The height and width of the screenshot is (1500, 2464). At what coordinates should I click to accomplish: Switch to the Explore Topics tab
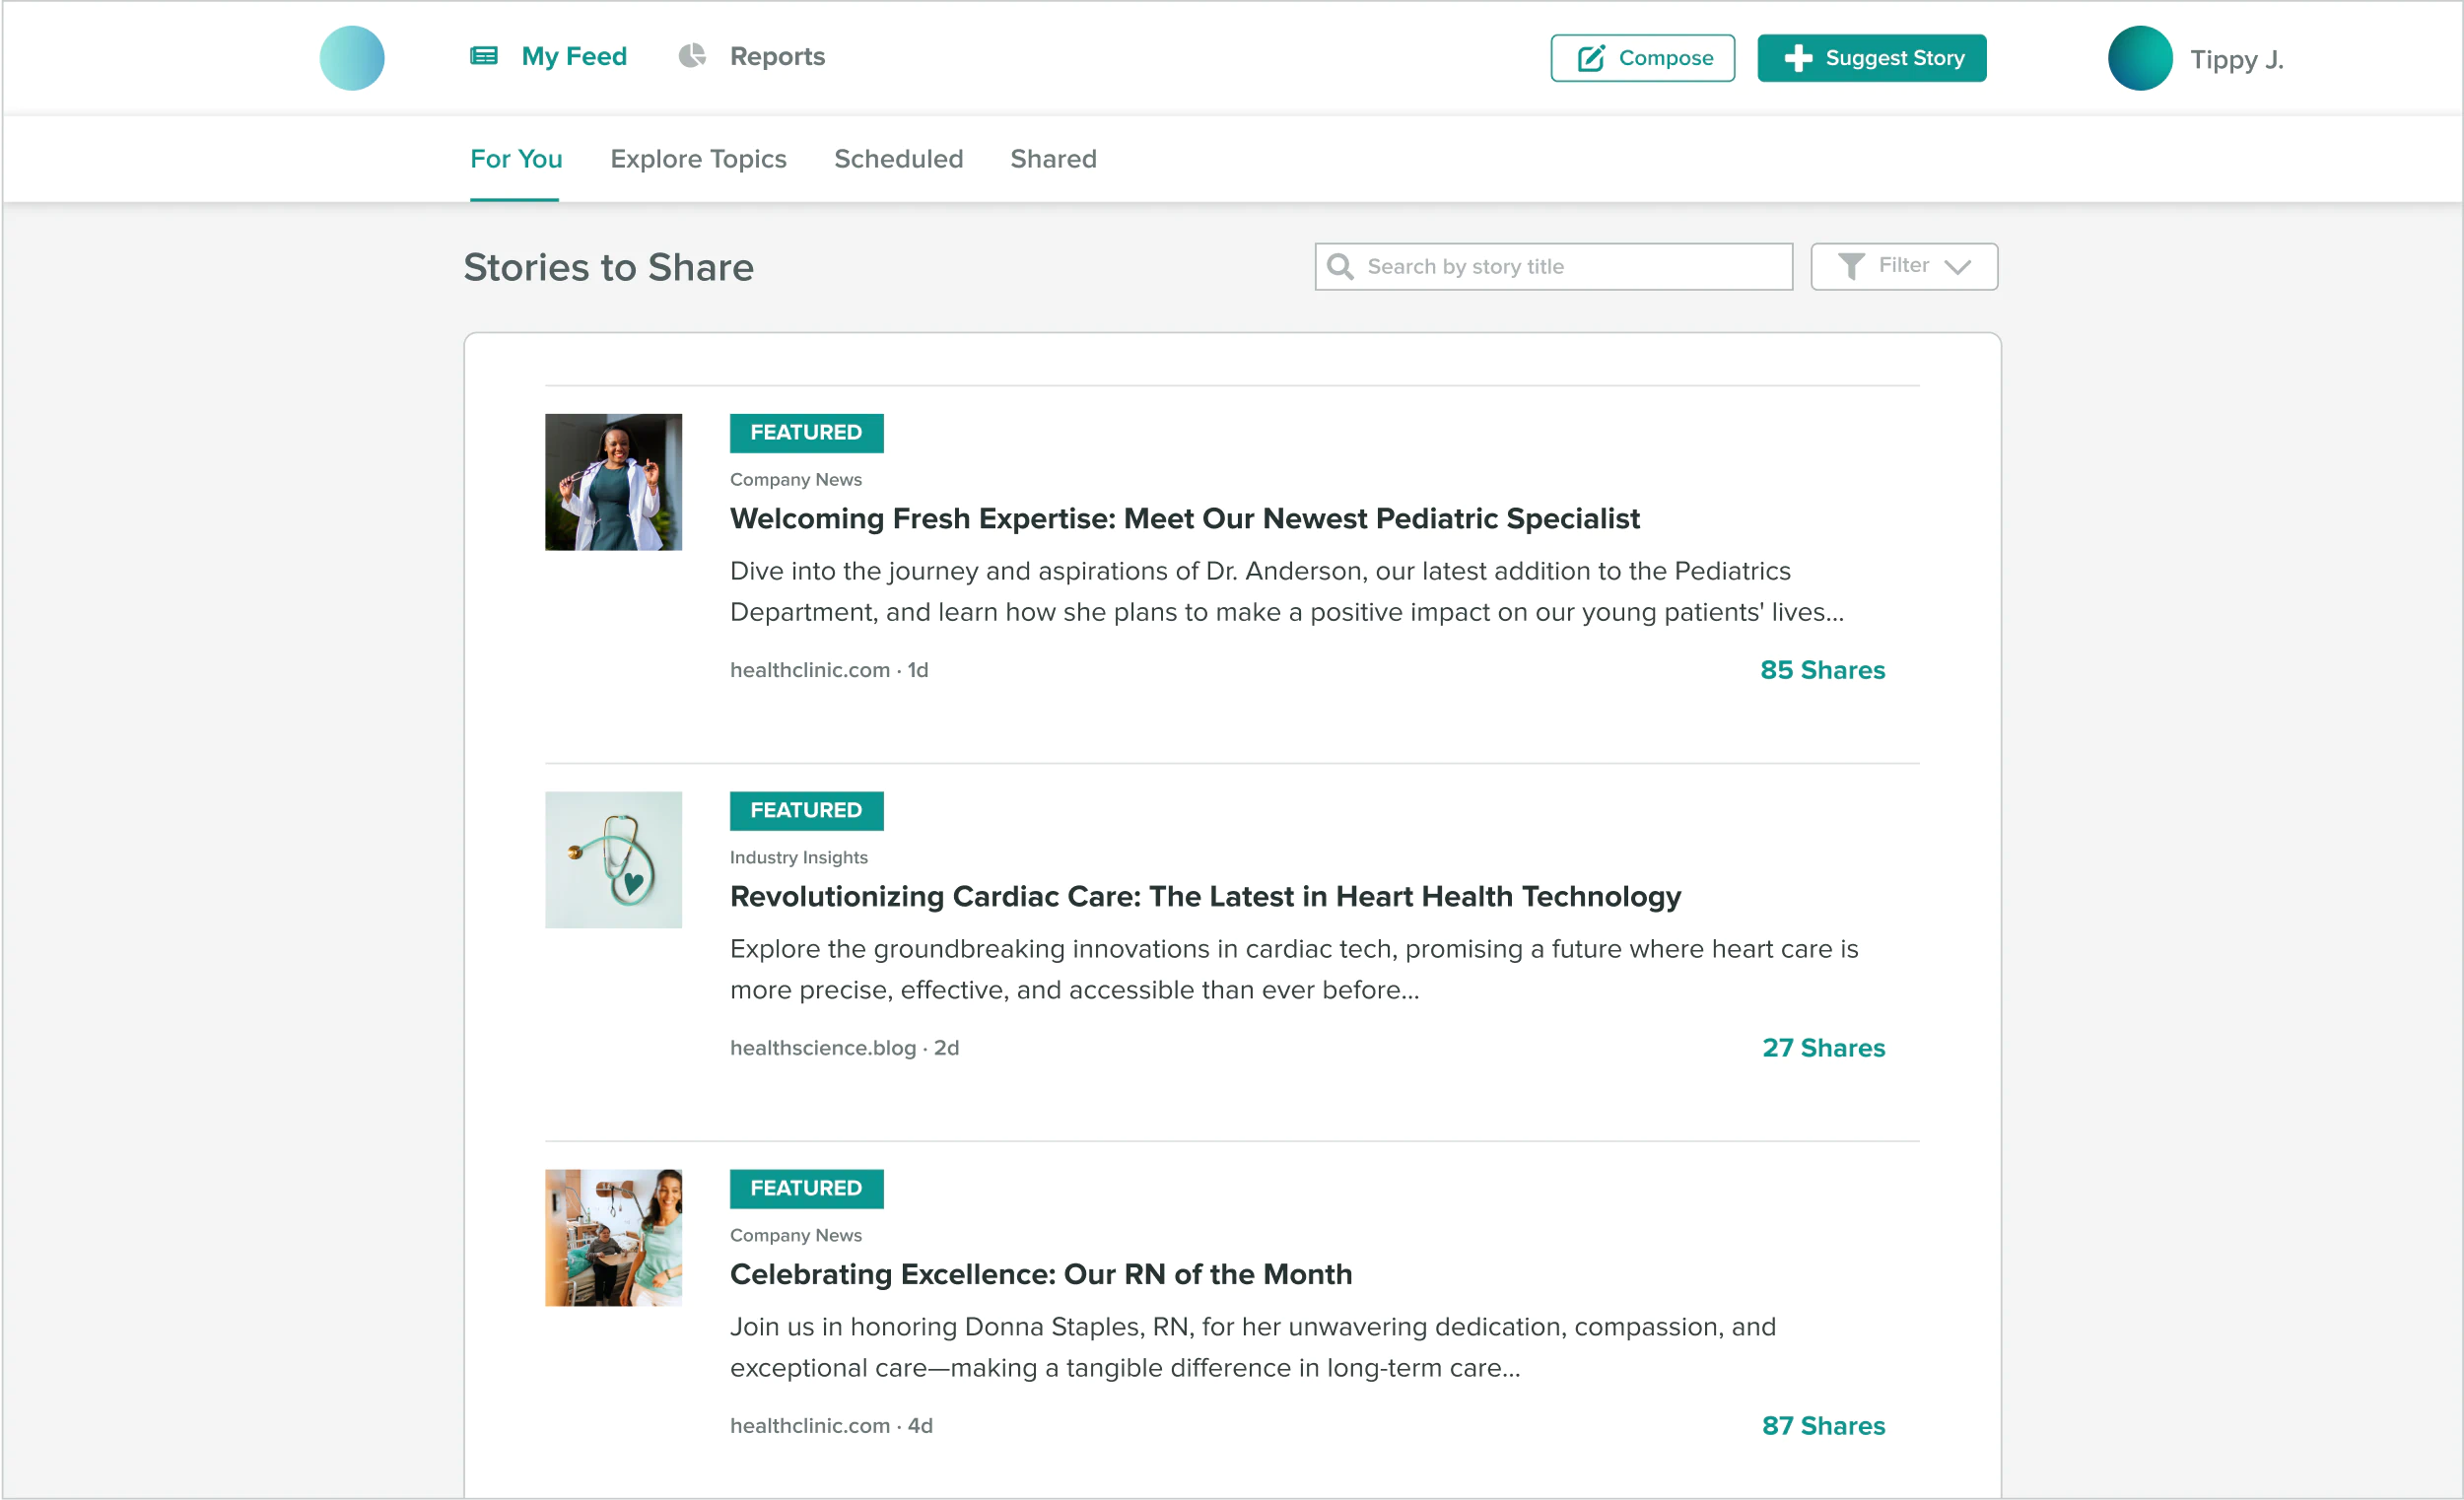pos(699,159)
